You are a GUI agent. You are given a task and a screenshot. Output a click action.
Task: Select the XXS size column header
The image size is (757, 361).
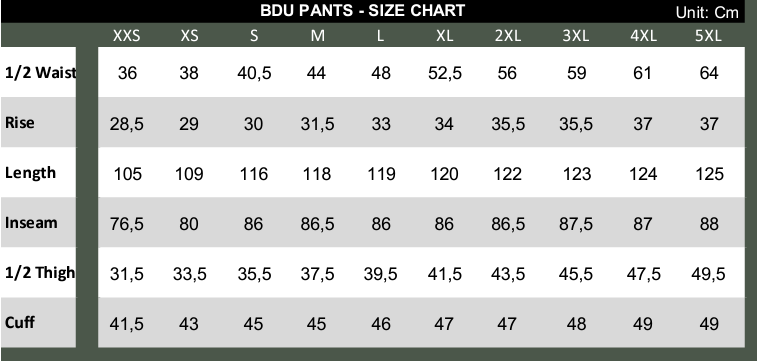tap(126, 36)
